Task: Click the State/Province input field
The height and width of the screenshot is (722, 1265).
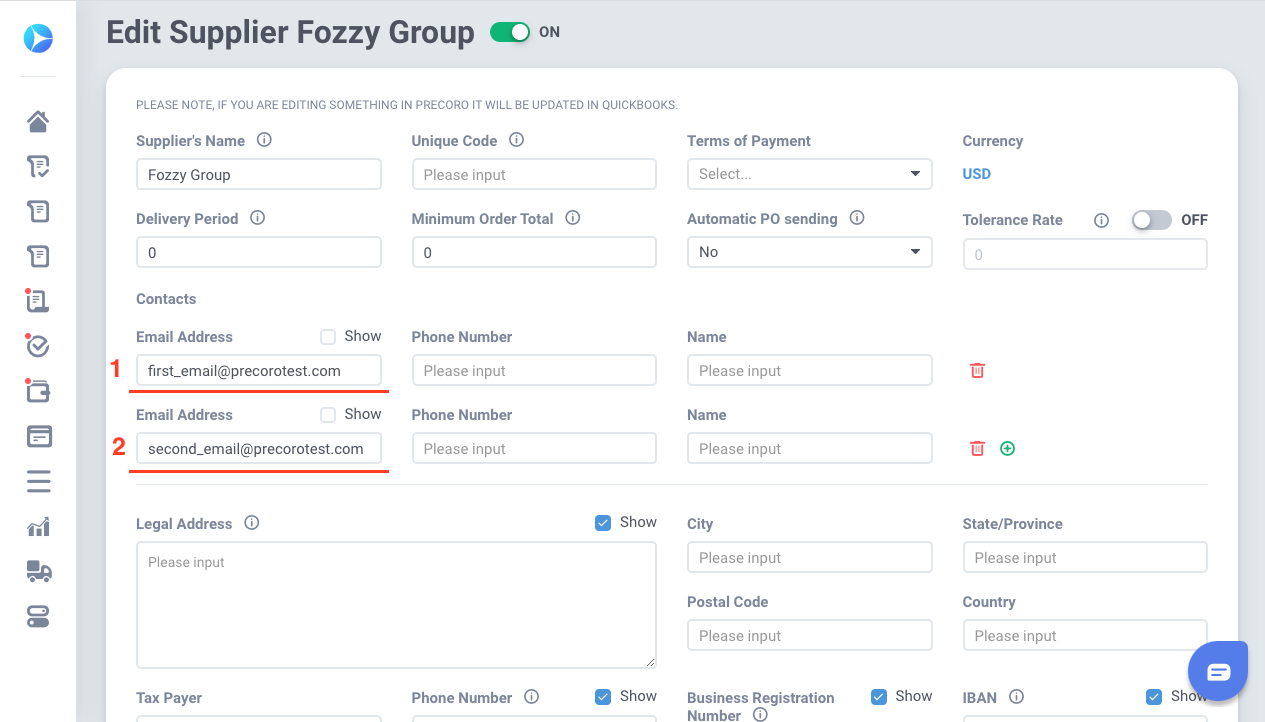Action: [1085, 557]
